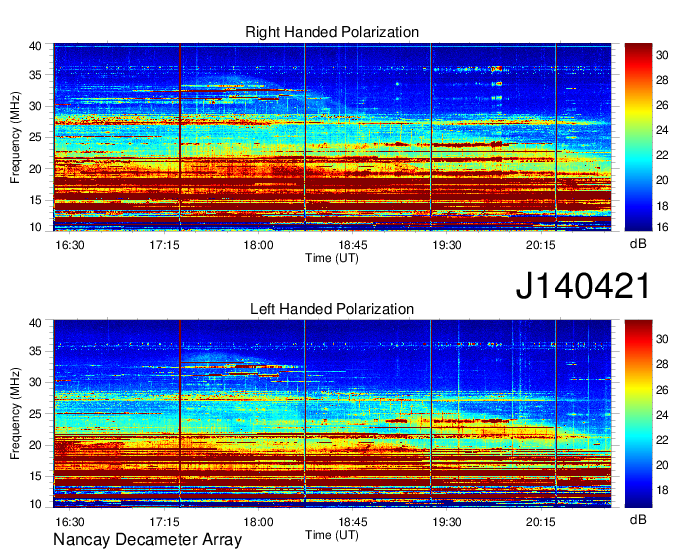Click the 10 MHz frequency tick on the Right Handed plot
This screenshot has width=680, height=552.
[35, 227]
